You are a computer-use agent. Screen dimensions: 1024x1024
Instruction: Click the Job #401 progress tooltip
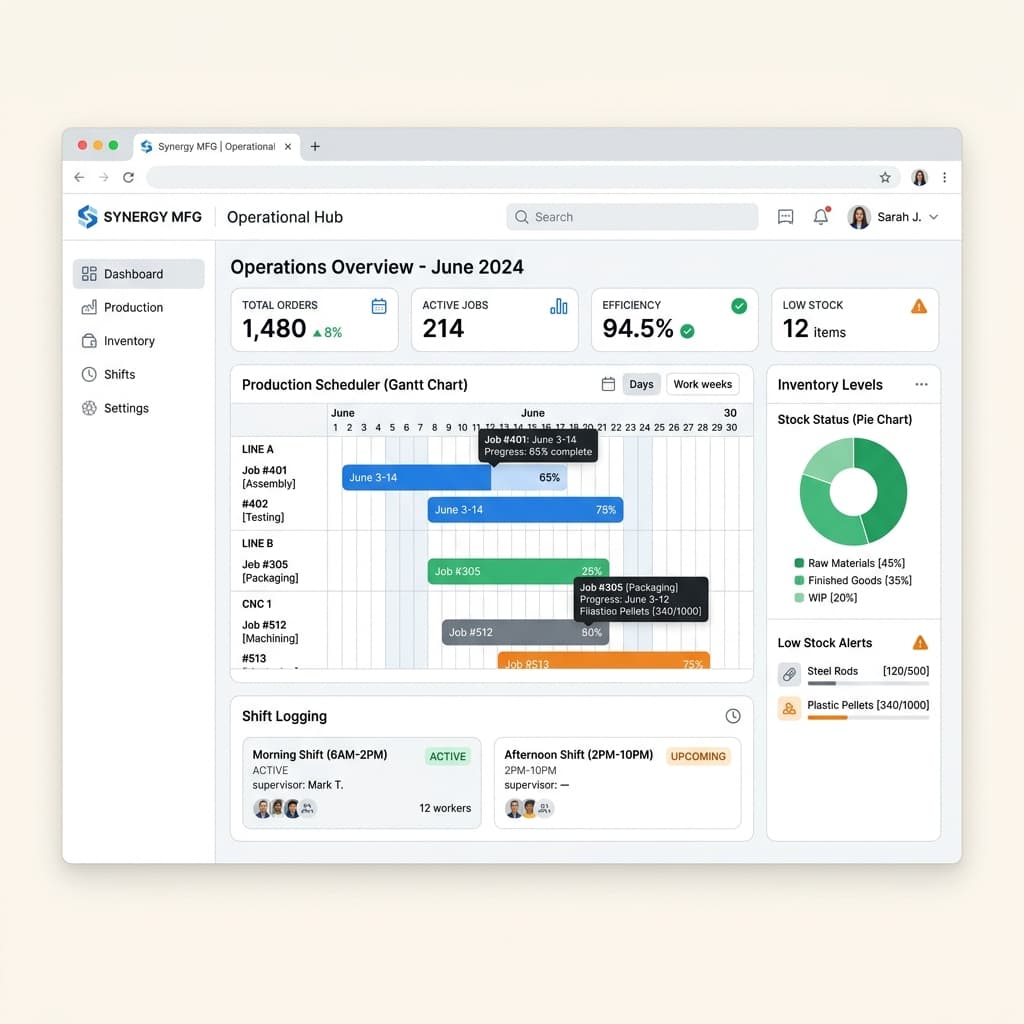pyautogui.click(x=538, y=445)
